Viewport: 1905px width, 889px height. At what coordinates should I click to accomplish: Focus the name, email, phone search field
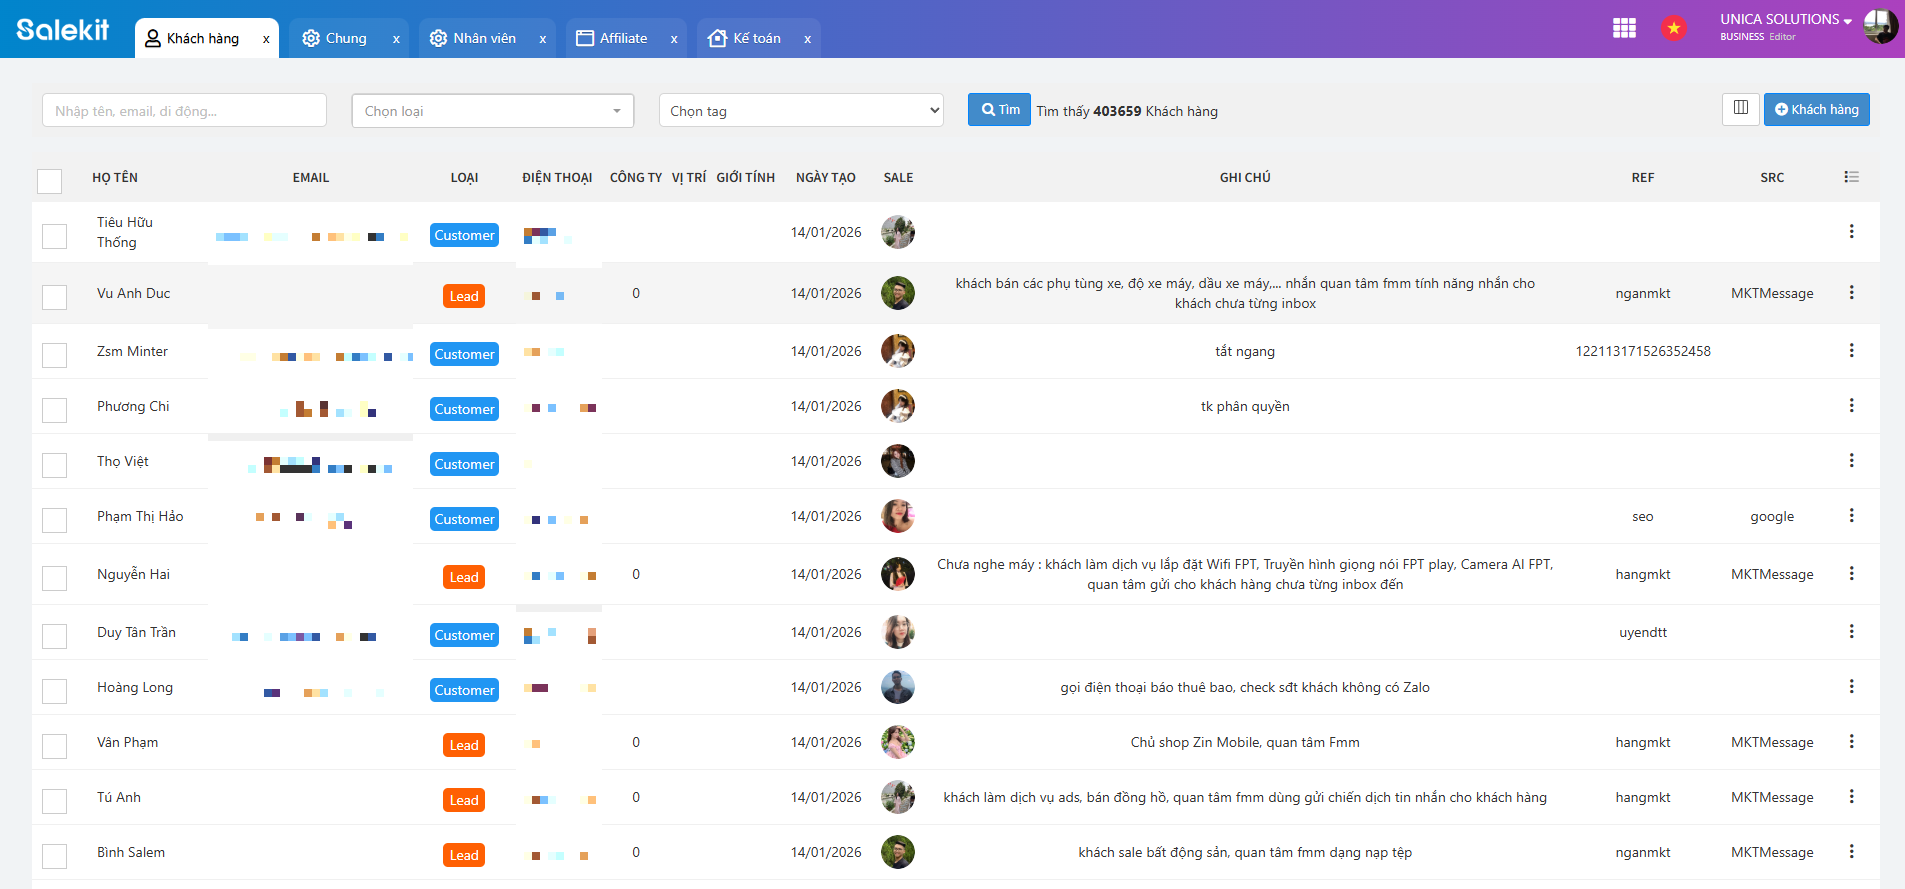(x=184, y=111)
